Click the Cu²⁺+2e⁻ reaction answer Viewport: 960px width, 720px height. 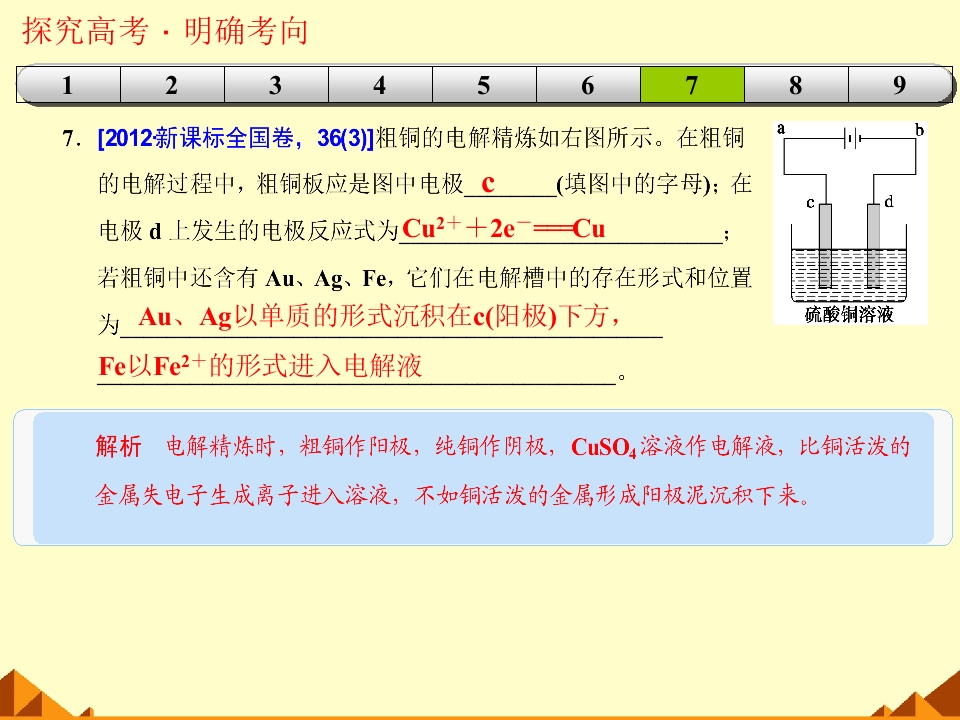click(503, 228)
